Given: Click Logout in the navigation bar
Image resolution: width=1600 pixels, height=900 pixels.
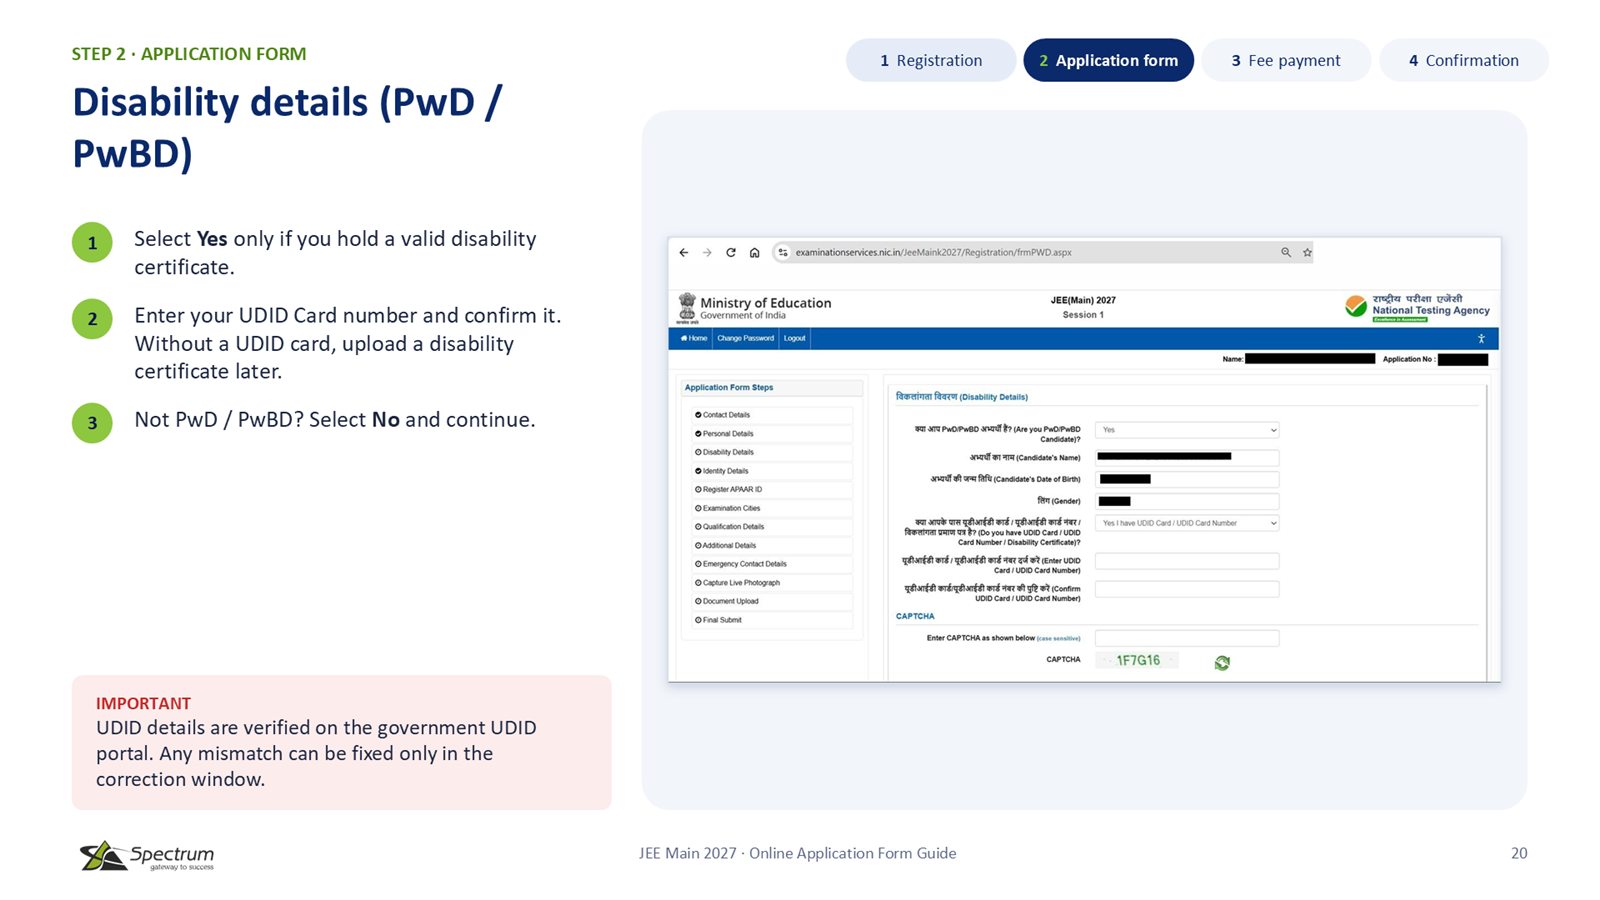Looking at the screenshot, I should coord(795,339).
